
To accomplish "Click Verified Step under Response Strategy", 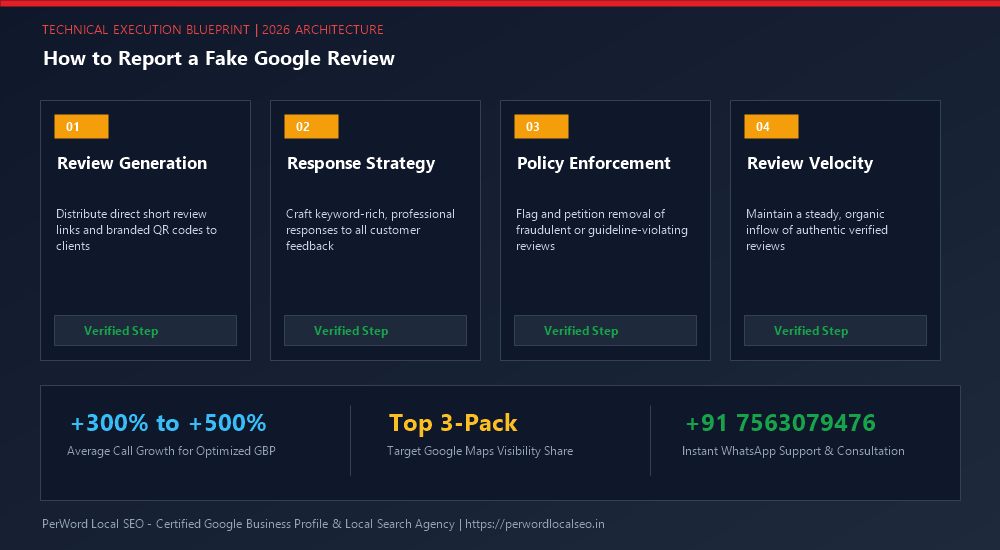I will (376, 331).
